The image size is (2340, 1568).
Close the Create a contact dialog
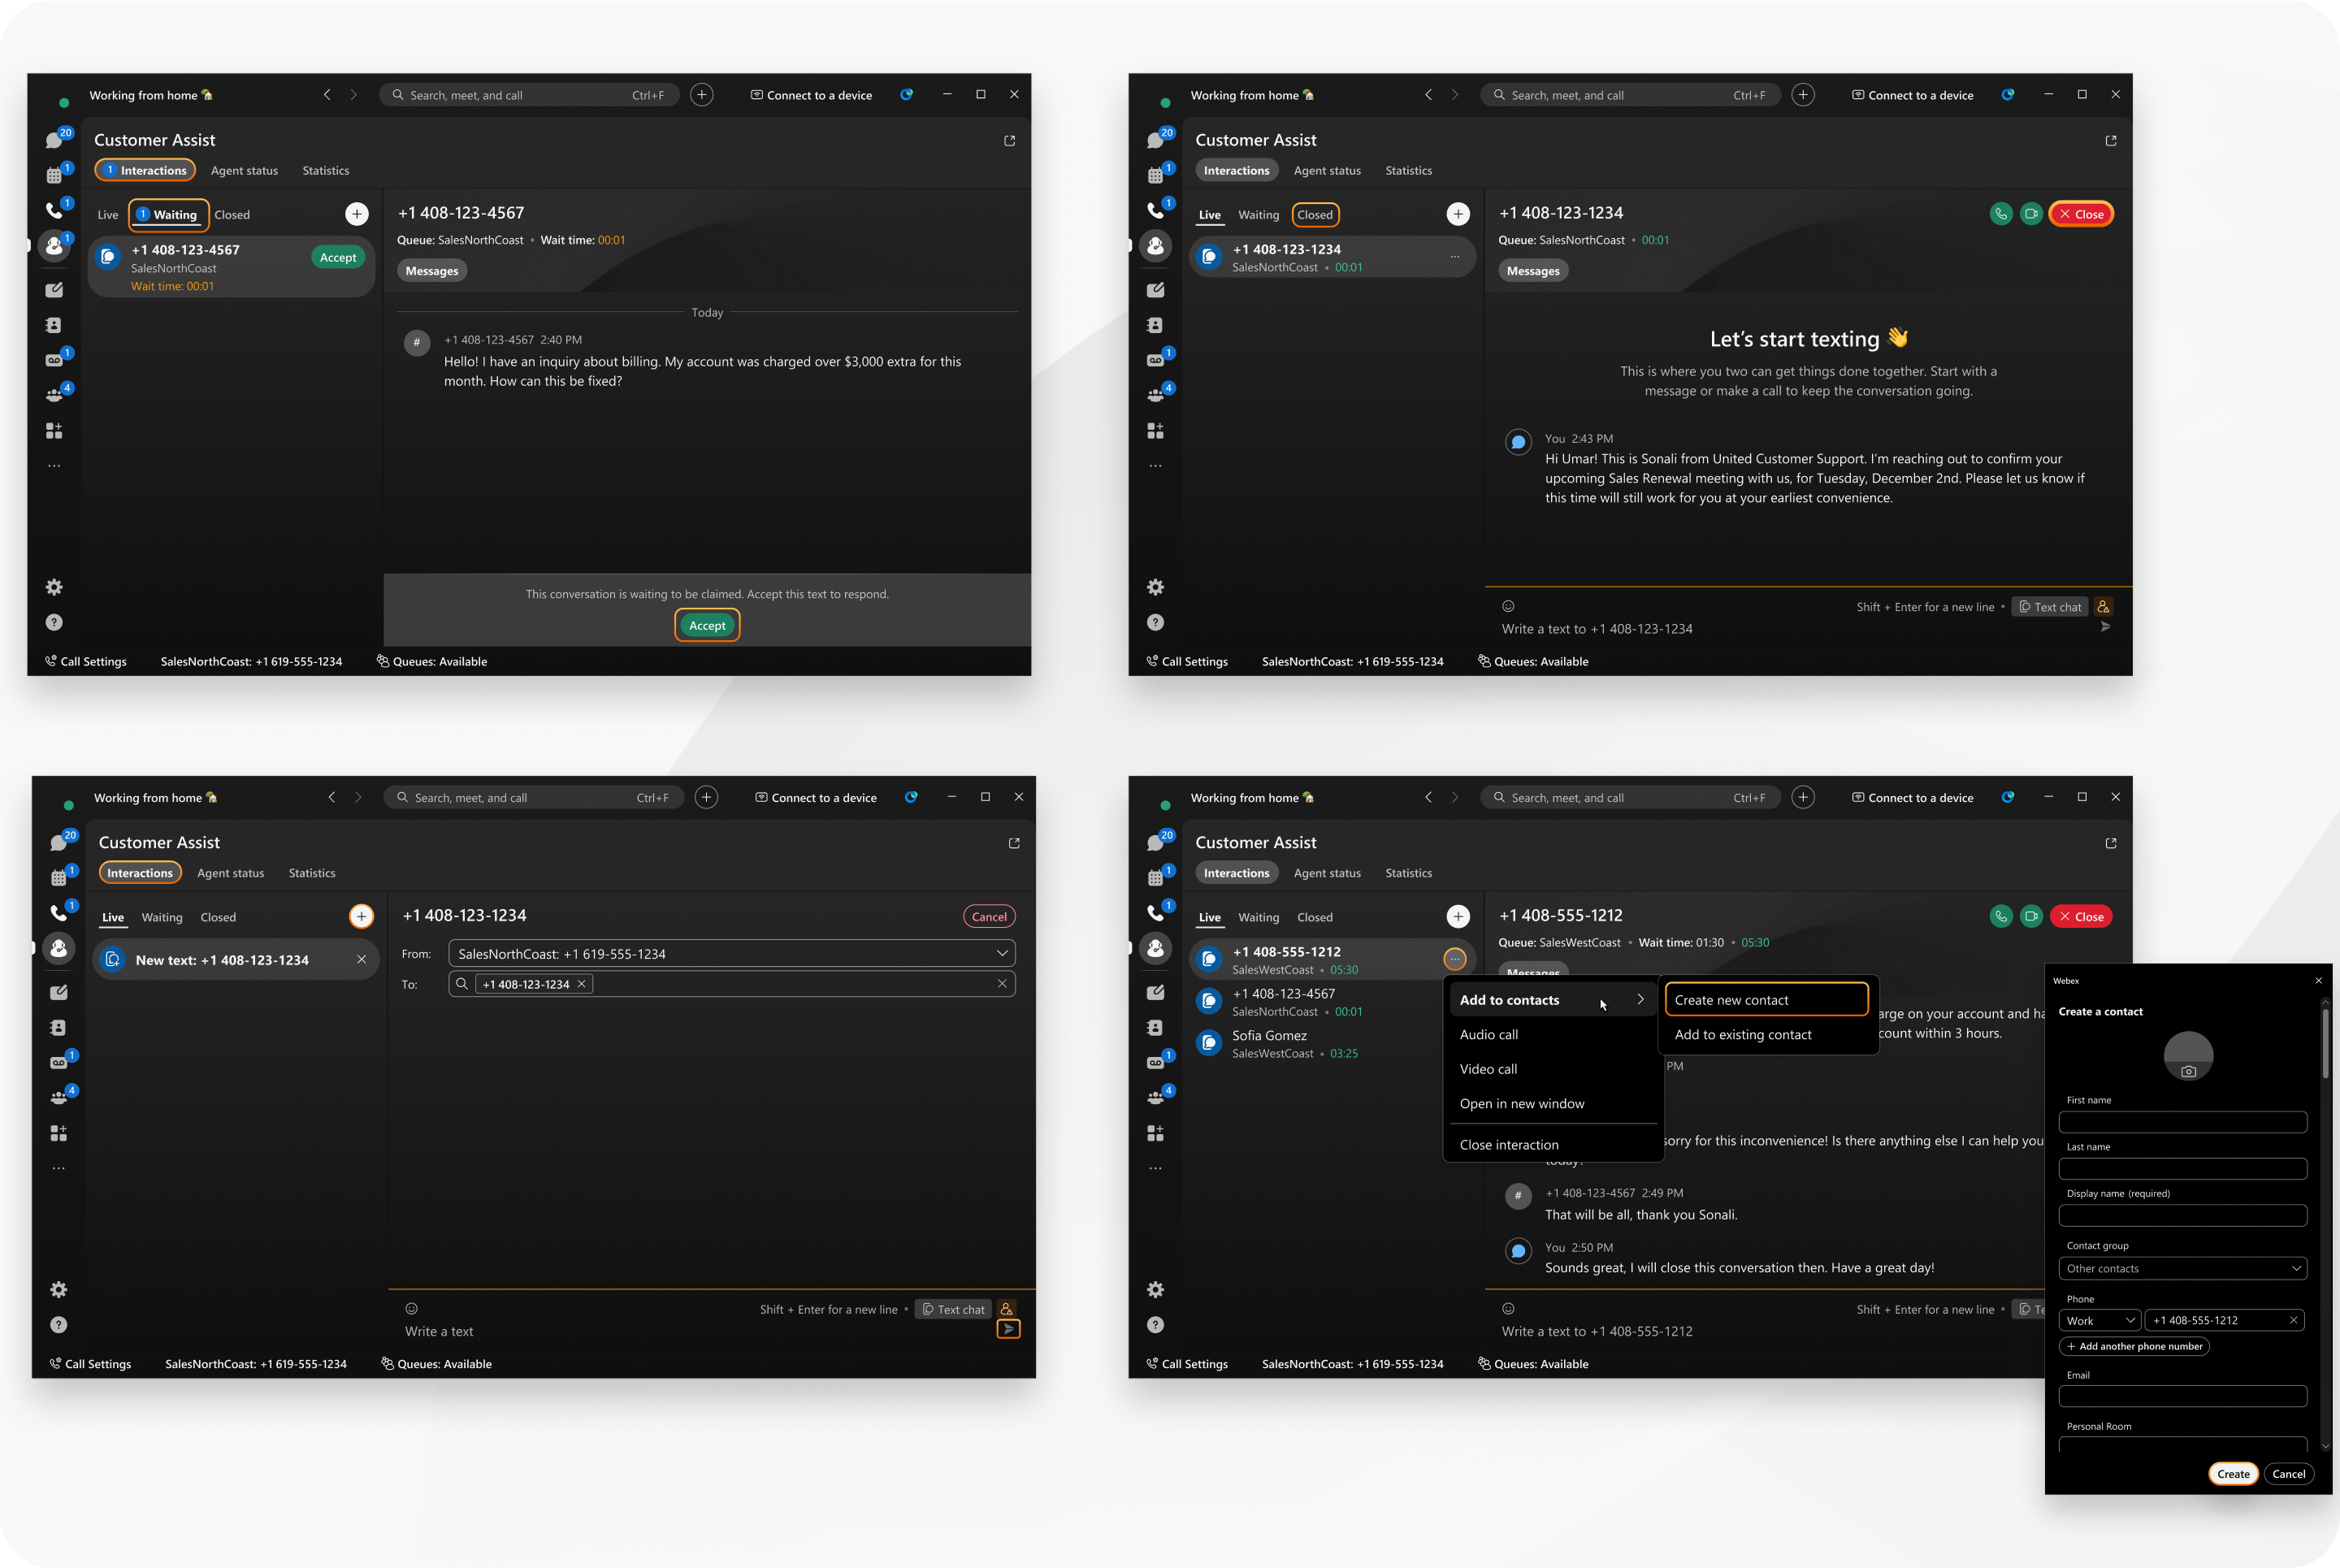[x=2319, y=981]
